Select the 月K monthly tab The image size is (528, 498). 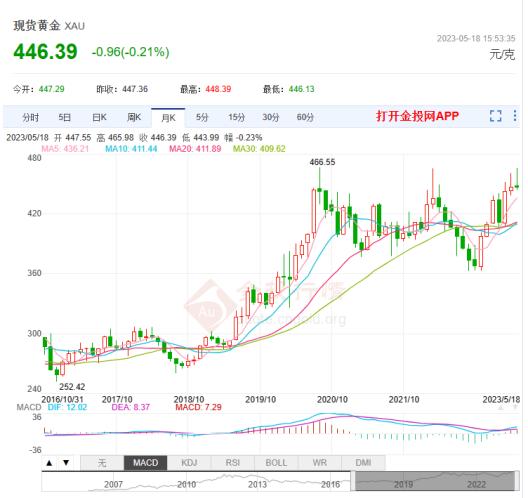pyautogui.click(x=168, y=118)
